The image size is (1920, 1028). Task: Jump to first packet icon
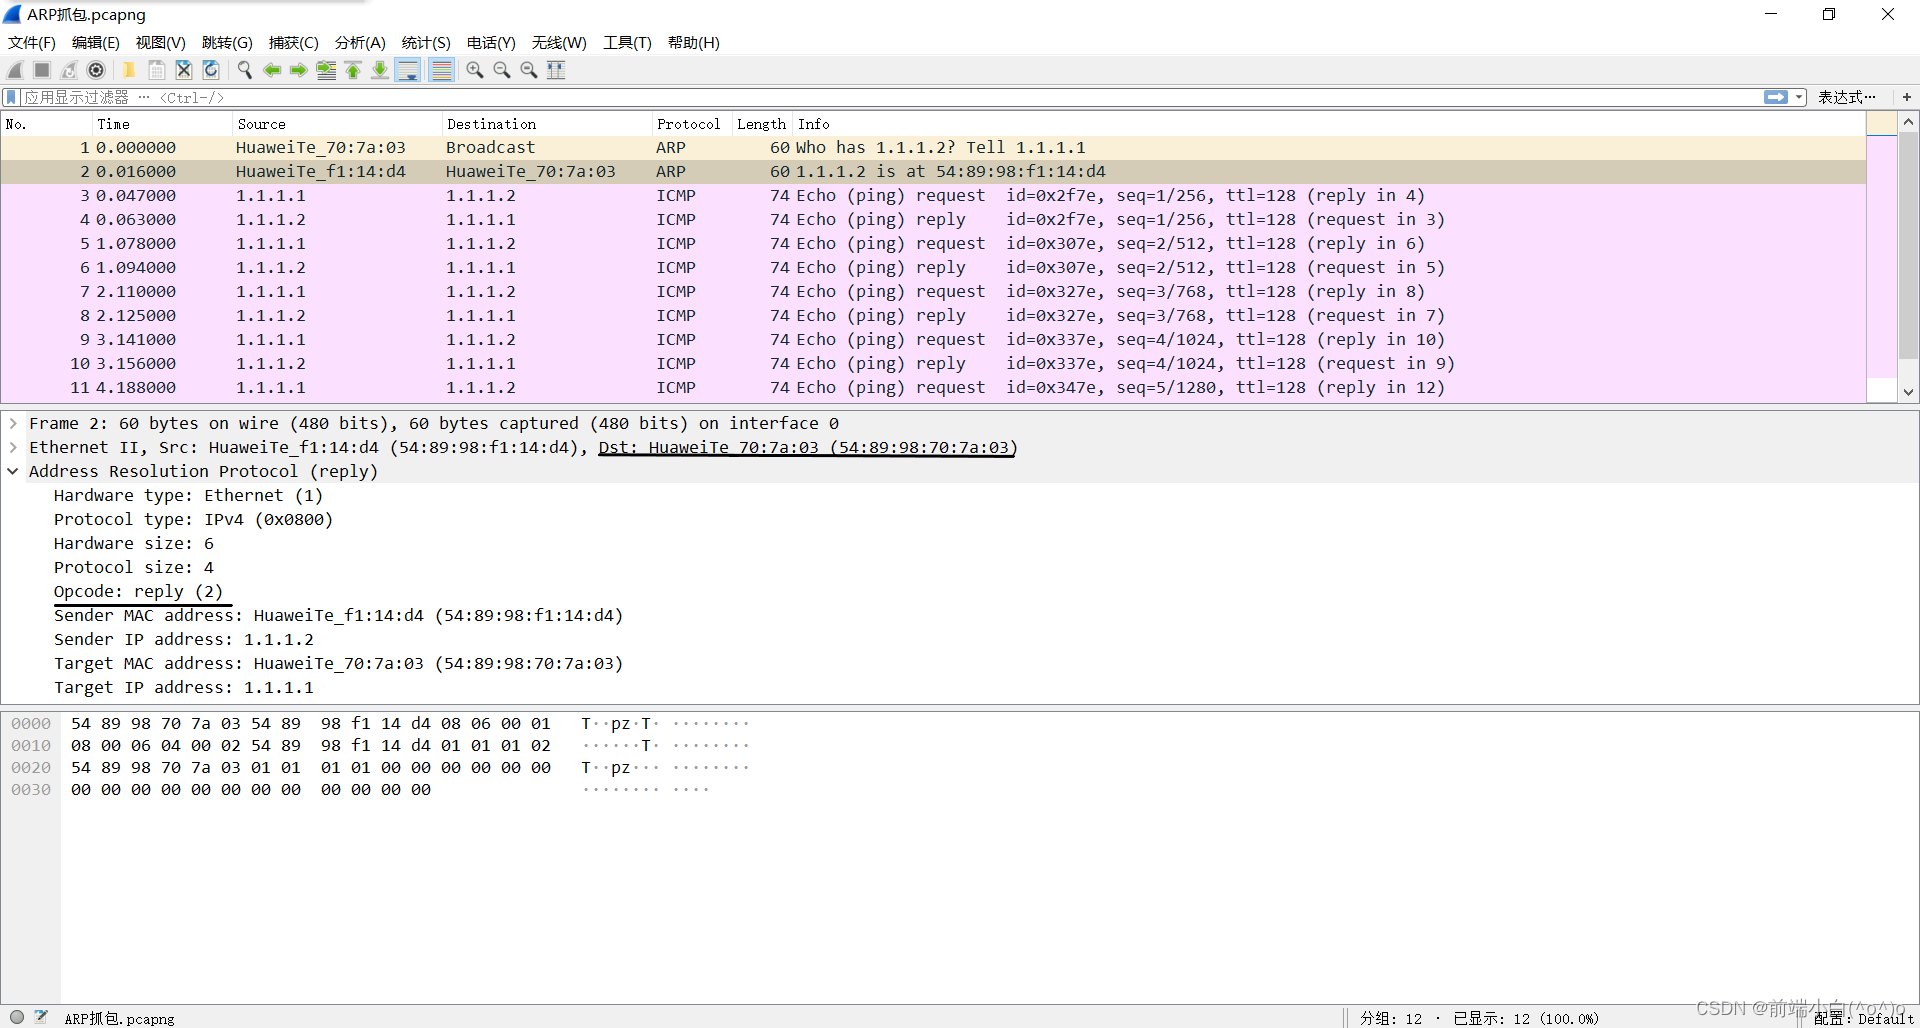coord(353,70)
